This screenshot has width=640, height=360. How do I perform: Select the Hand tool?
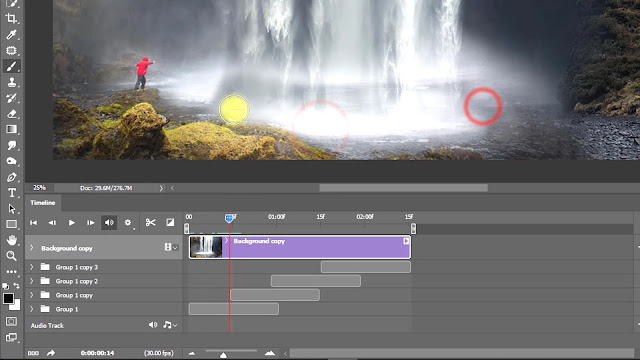[11, 240]
